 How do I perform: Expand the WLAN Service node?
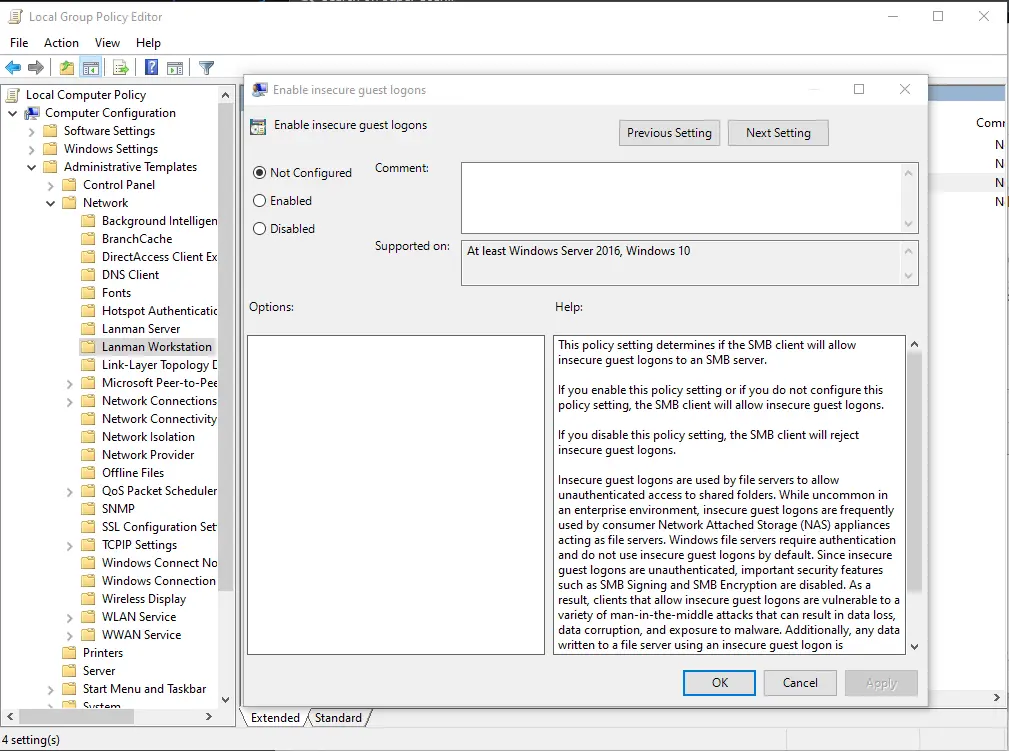pyautogui.click(x=68, y=616)
